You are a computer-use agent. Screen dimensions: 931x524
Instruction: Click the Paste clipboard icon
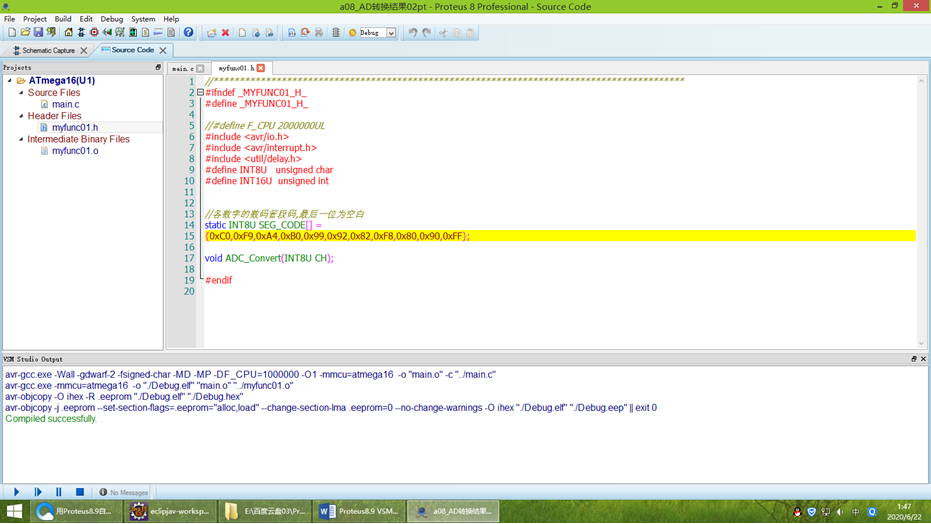(x=470, y=33)
